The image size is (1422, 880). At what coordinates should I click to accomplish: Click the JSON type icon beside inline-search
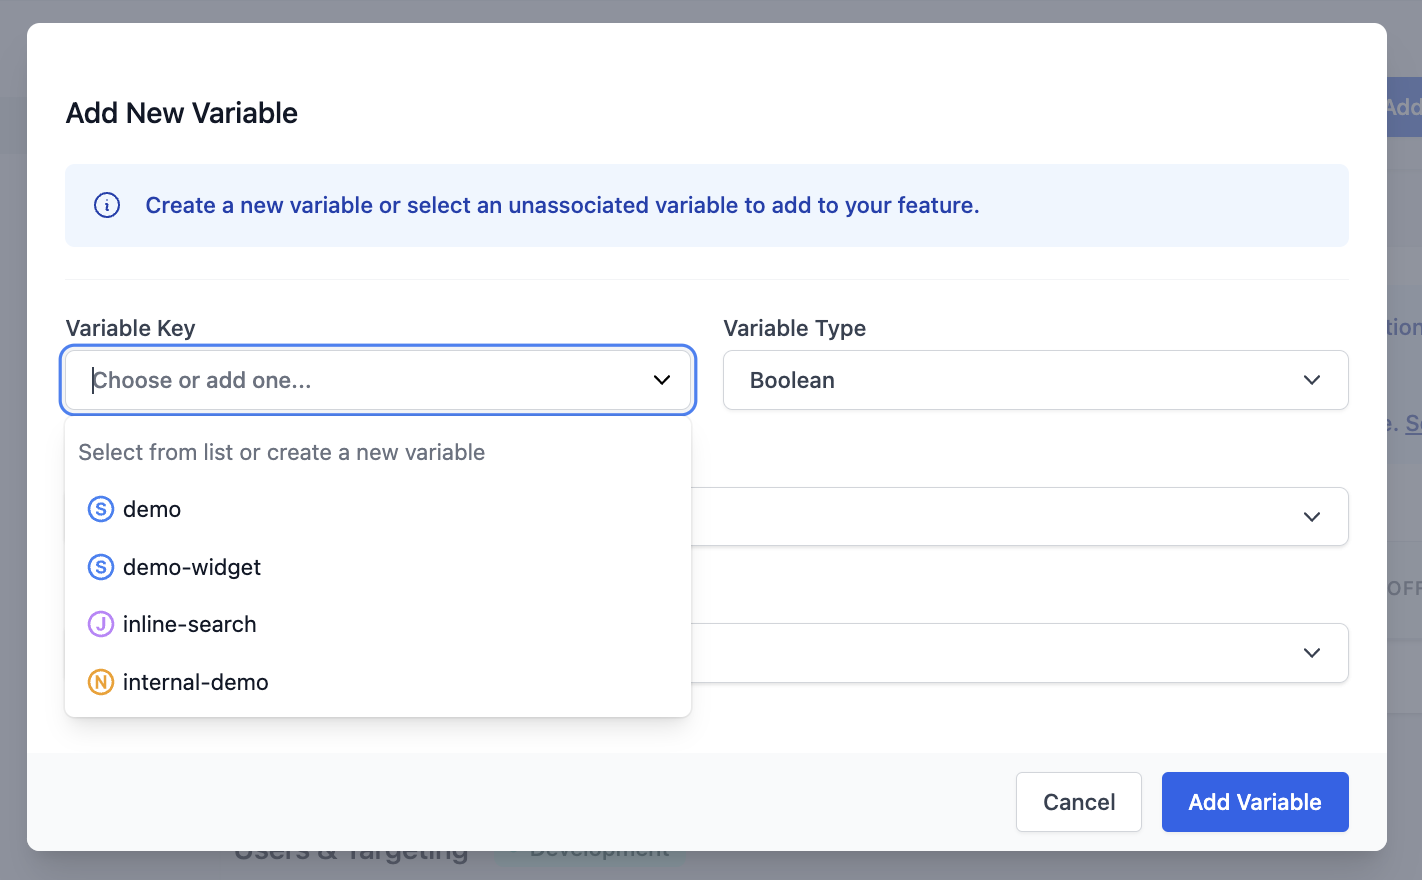[x=100, y=624]
